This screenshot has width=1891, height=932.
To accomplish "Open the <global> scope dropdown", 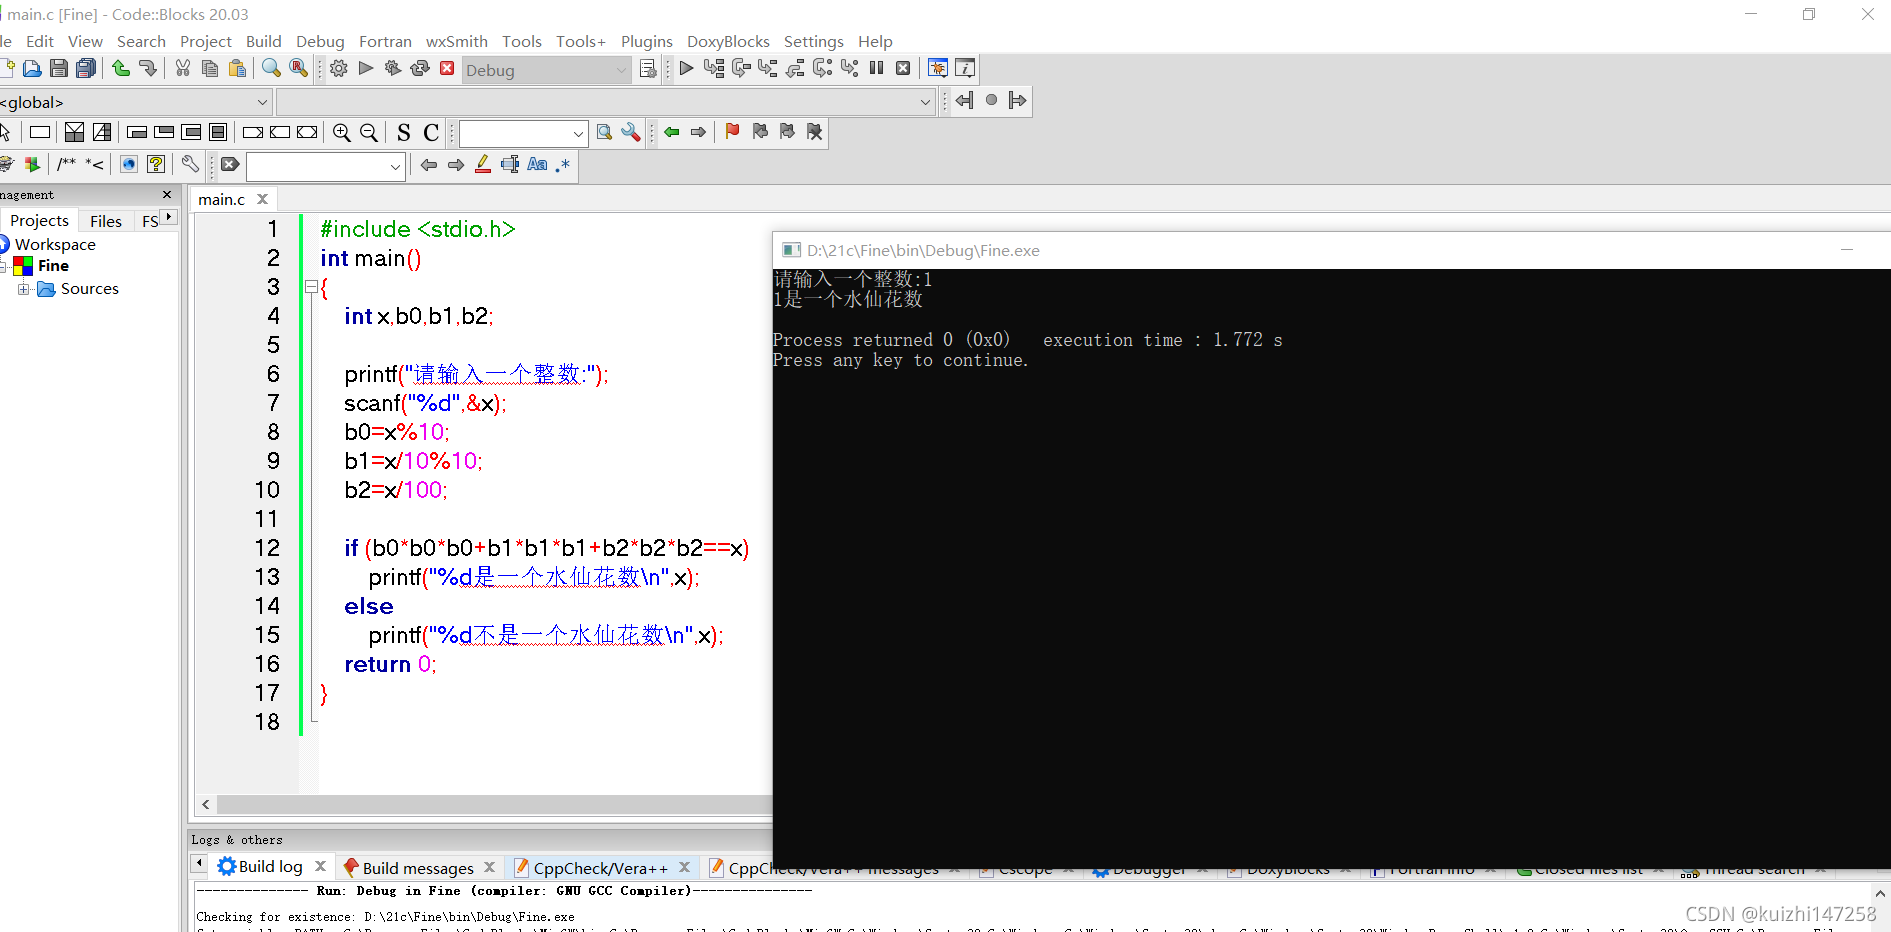I will (x=262, y=102).
